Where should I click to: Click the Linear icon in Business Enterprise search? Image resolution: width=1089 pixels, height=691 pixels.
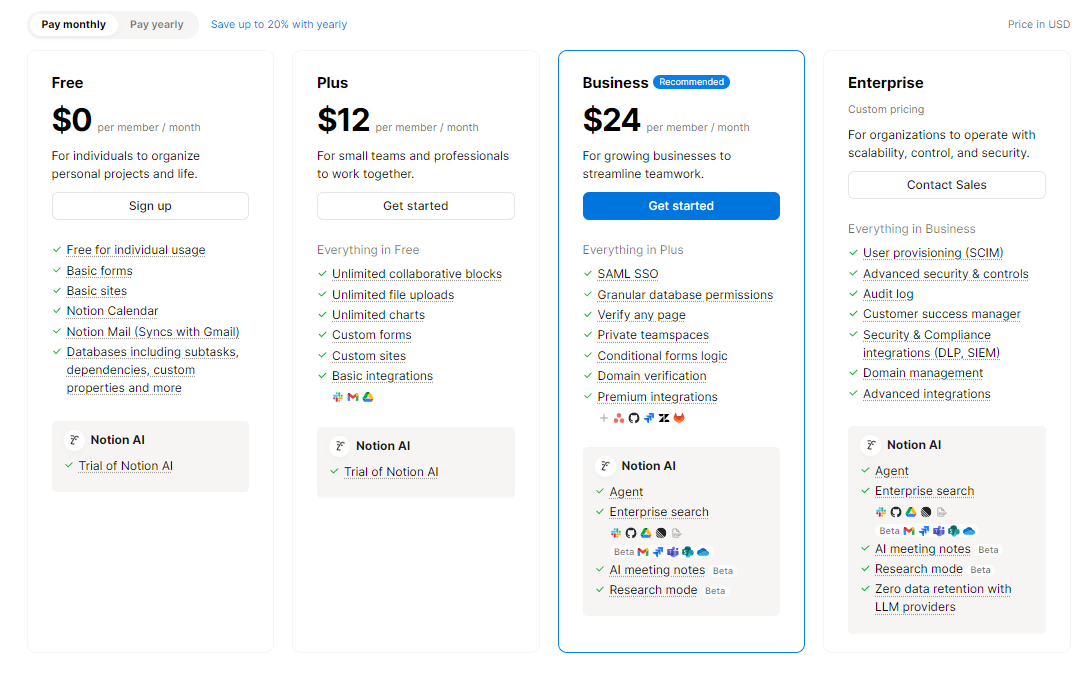point(661,533)
